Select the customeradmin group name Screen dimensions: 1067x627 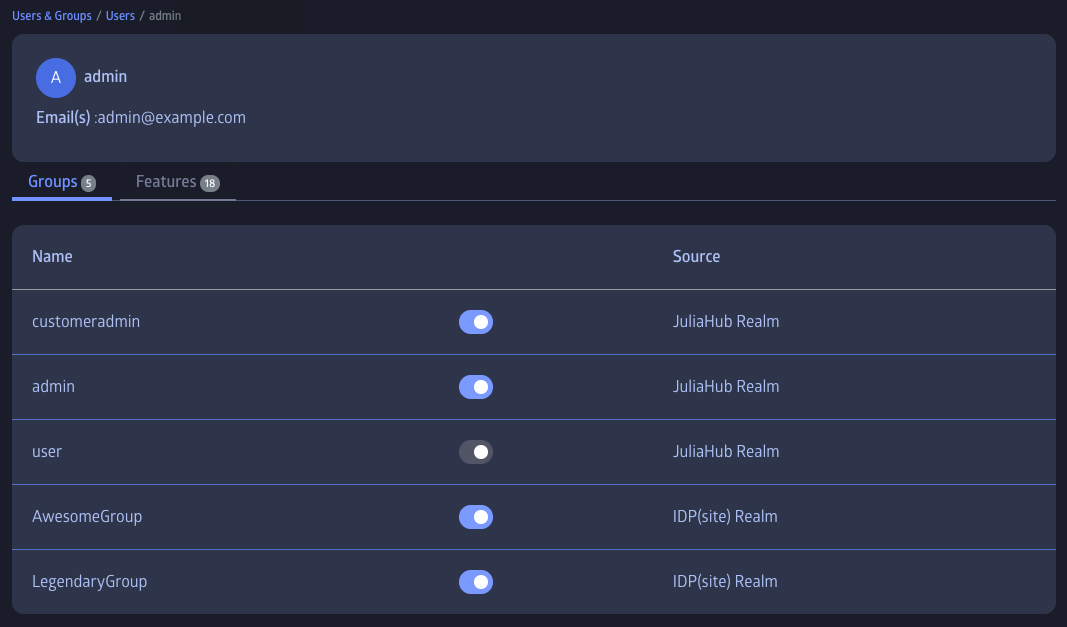(86, 322)
